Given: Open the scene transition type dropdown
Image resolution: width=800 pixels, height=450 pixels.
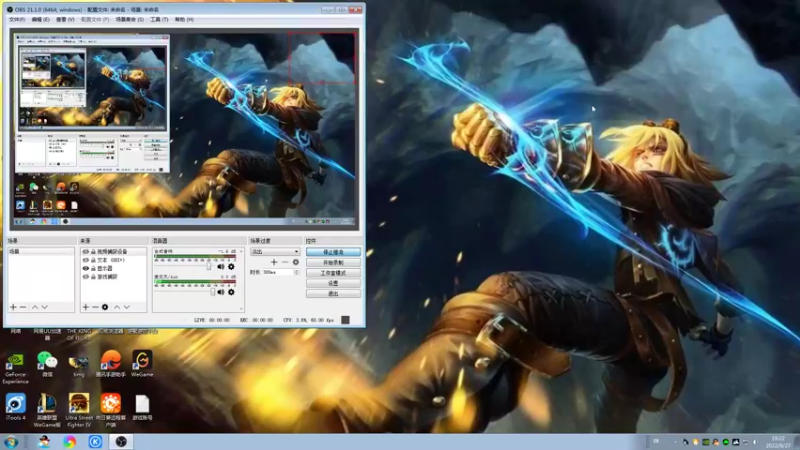Looking at the screenshot, I should tap(274, 252).
